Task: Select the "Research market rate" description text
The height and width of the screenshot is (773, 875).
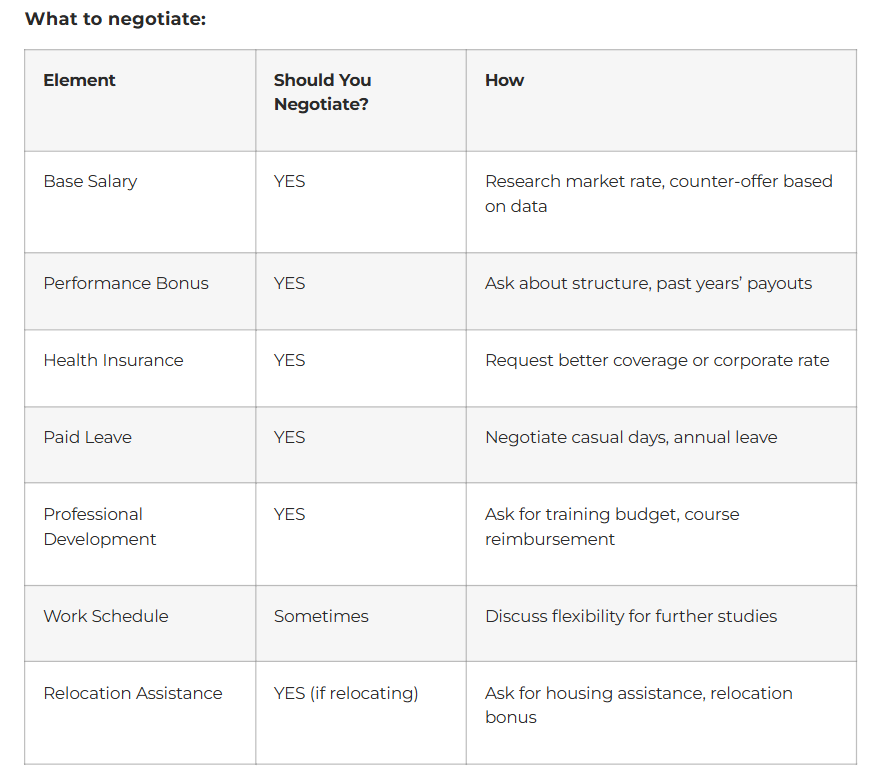Action: 658,193
